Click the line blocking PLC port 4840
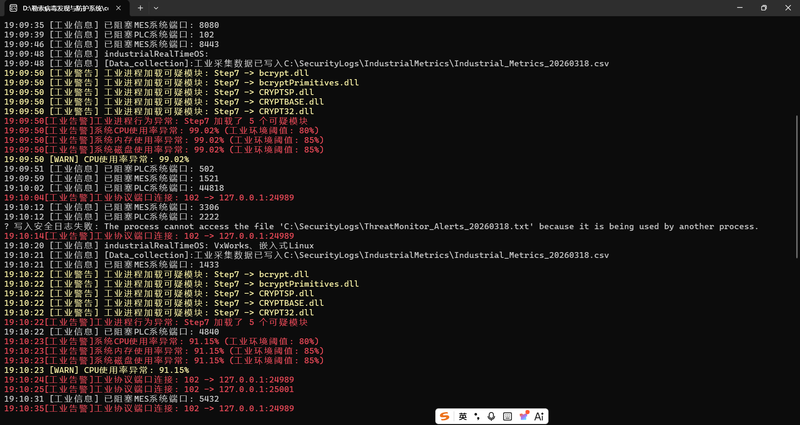The height and width of the screenshot is (425, 800). tap(112, 332)
